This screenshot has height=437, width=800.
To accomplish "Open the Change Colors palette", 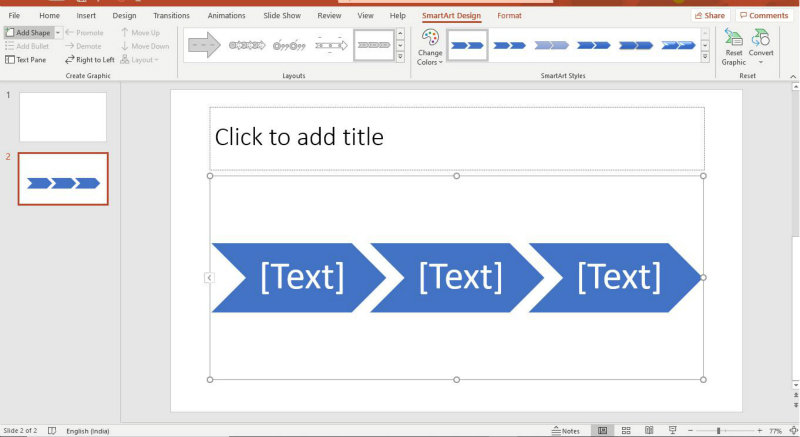I will [x=430, y=46].
